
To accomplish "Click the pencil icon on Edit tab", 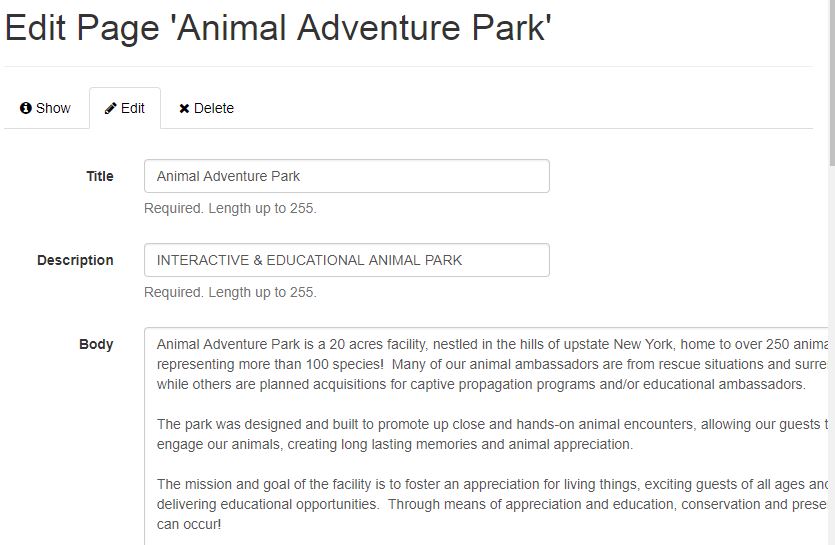I will [x=110, y=108].
